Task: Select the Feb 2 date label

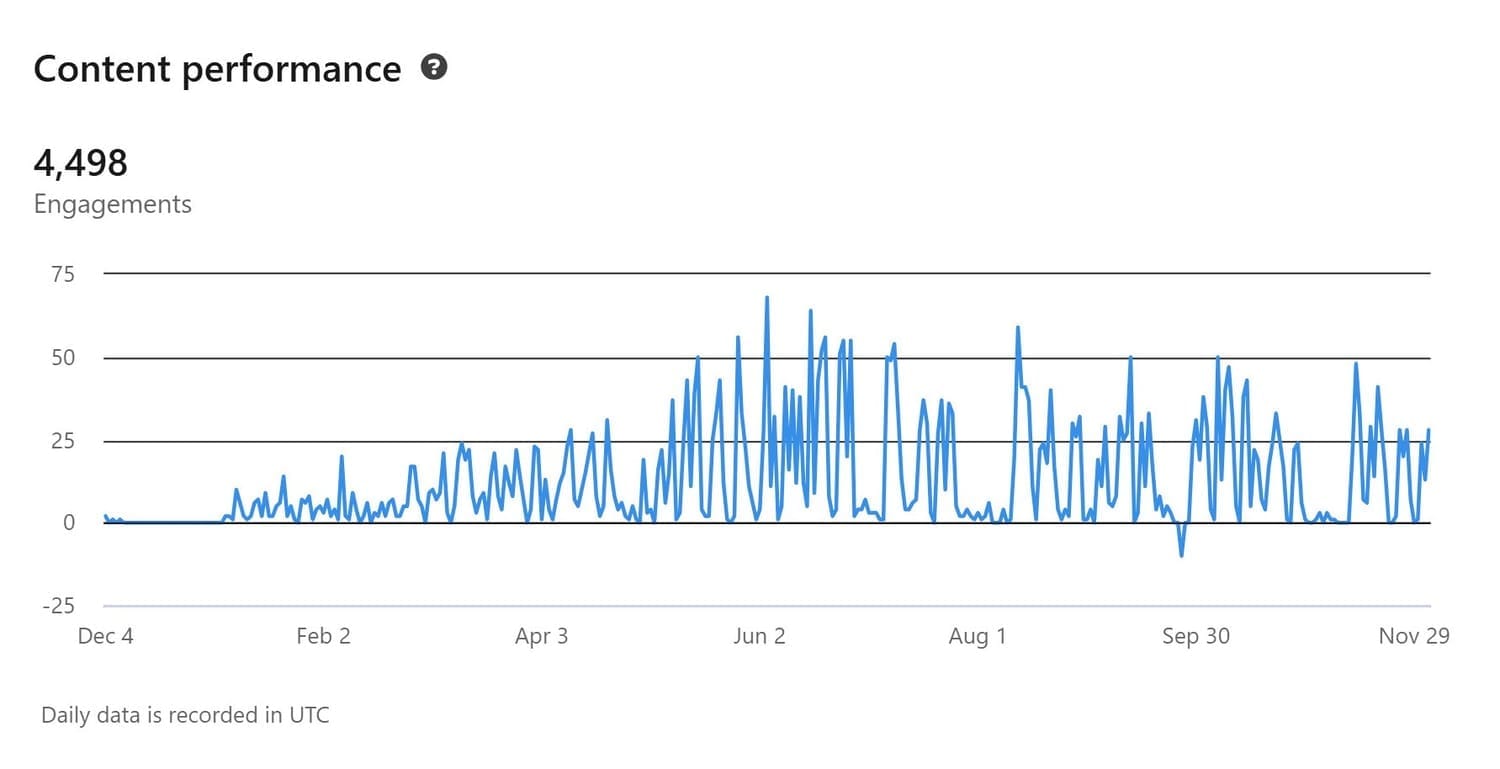Action: tap(323, 636)
